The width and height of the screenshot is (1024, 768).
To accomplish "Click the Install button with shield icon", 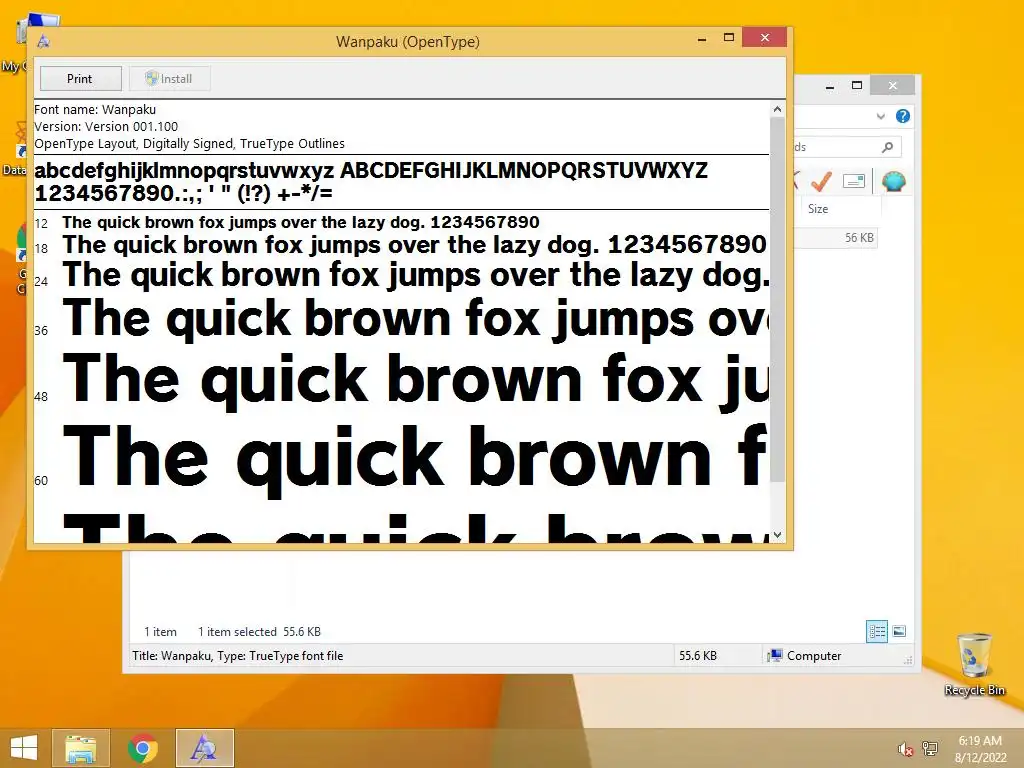I will point(169,78).
